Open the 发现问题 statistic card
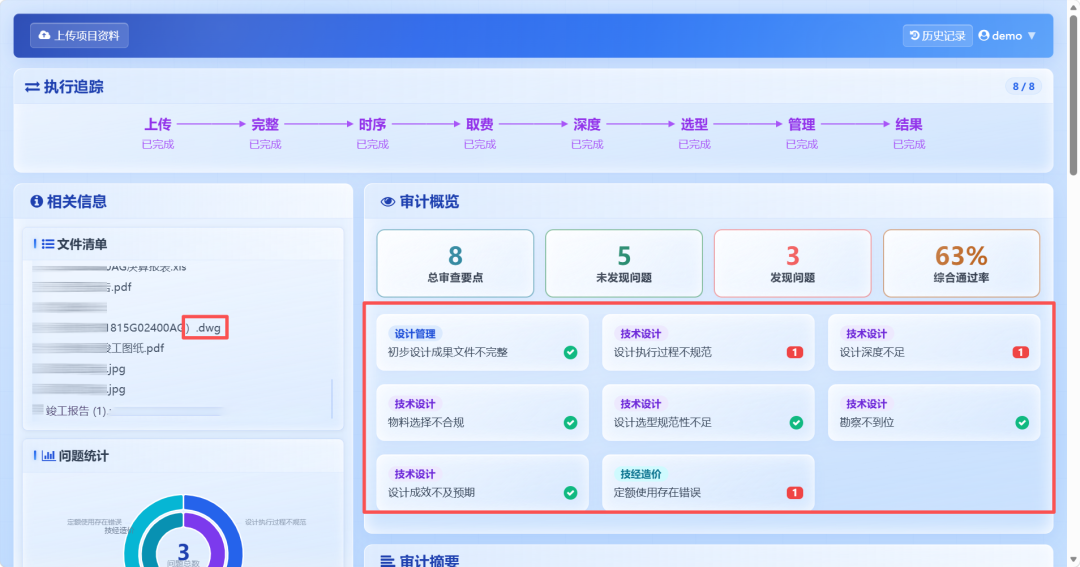This screenshot has height=567, width=1080. click(793, 264)
